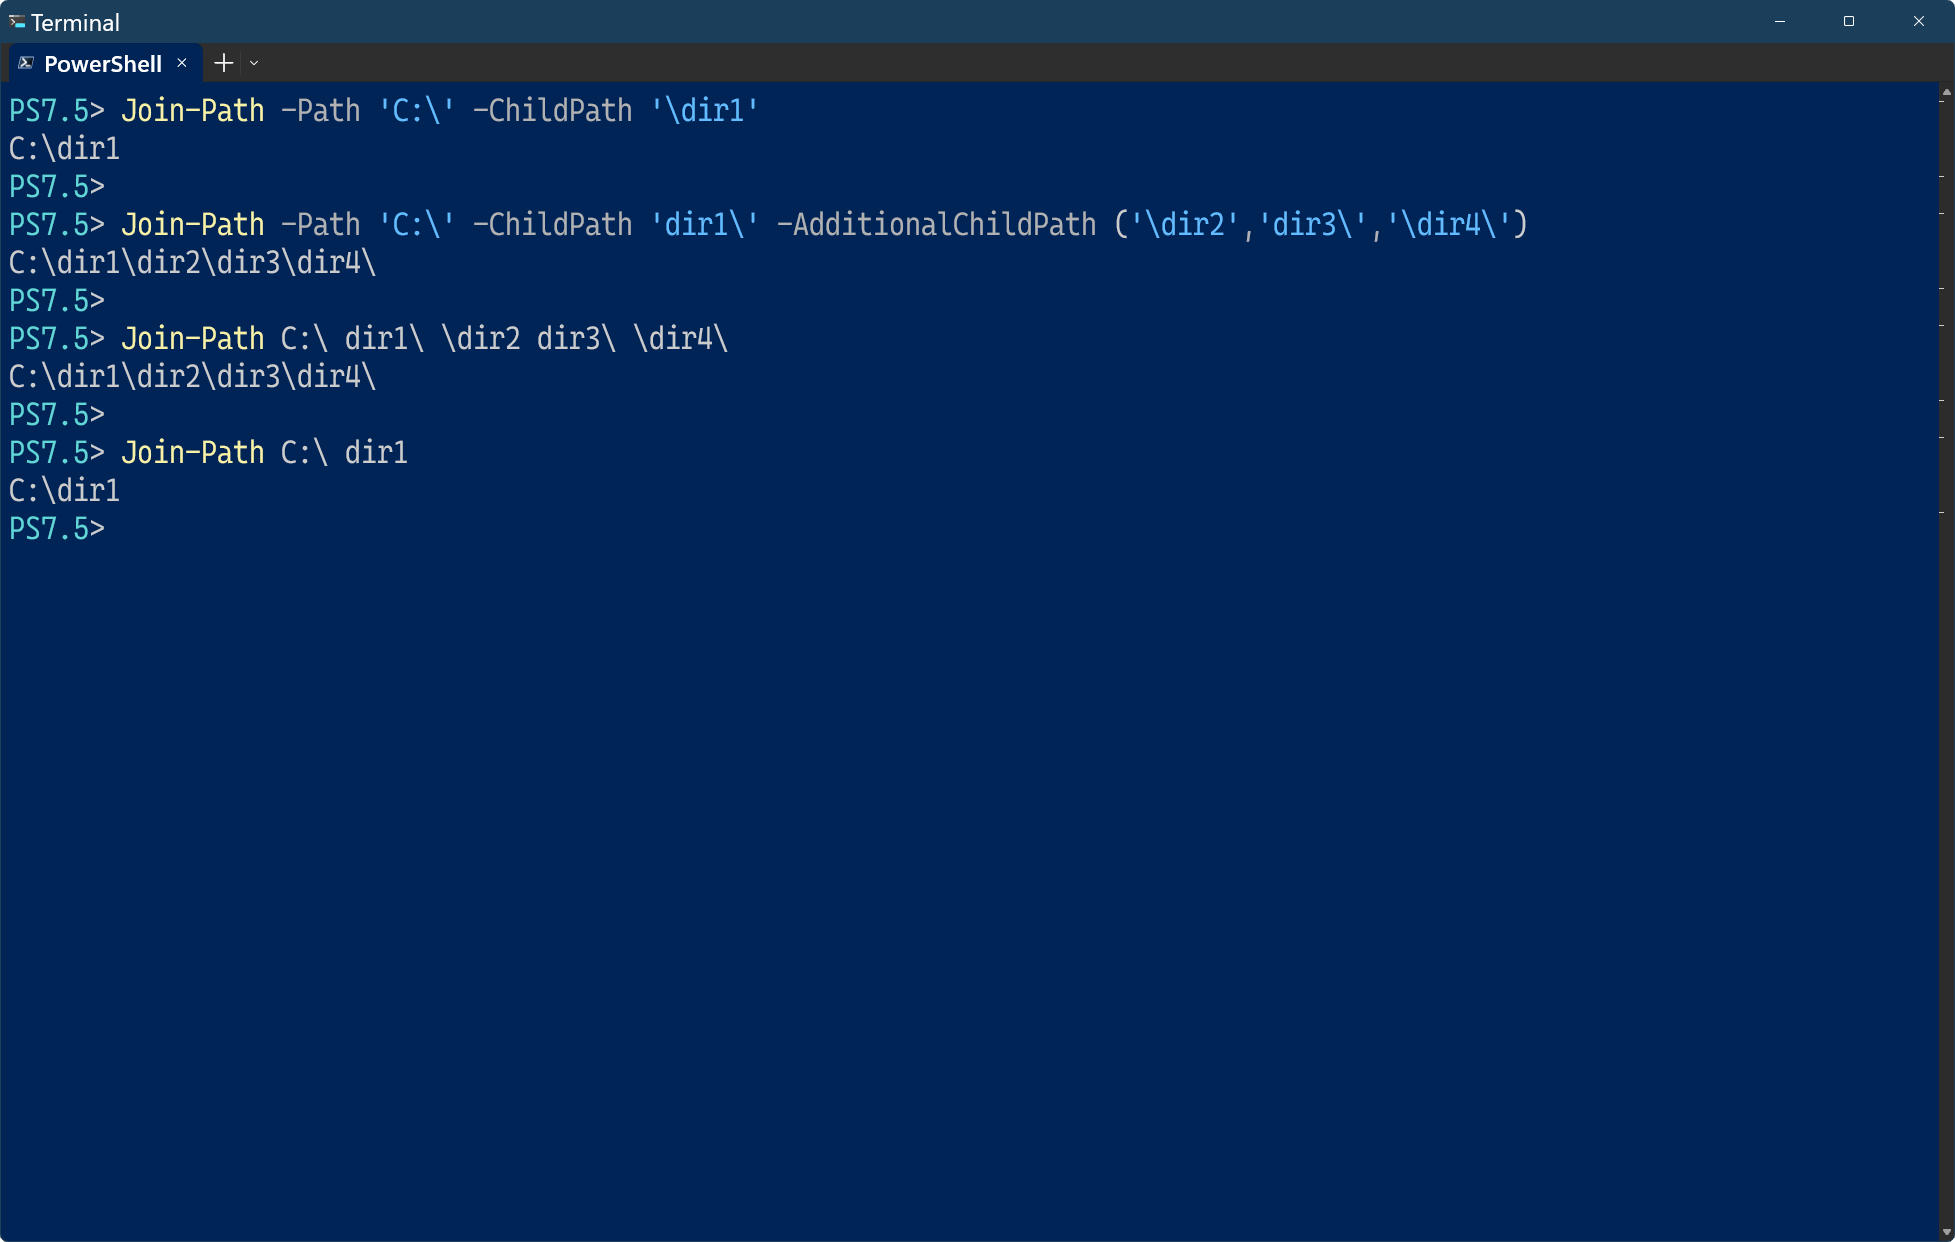Click the '\dir1' string in first command
The height and width of the screenshot is (1242, 1955).
click(704, 110)
